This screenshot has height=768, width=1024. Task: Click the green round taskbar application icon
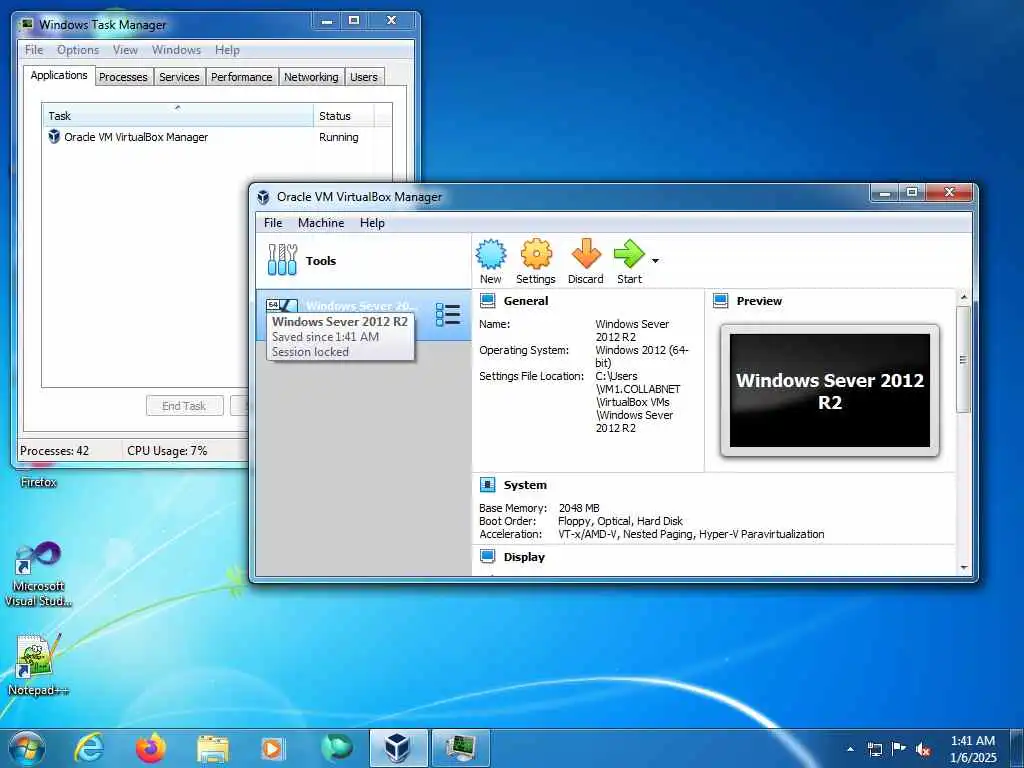click(336, 748)
